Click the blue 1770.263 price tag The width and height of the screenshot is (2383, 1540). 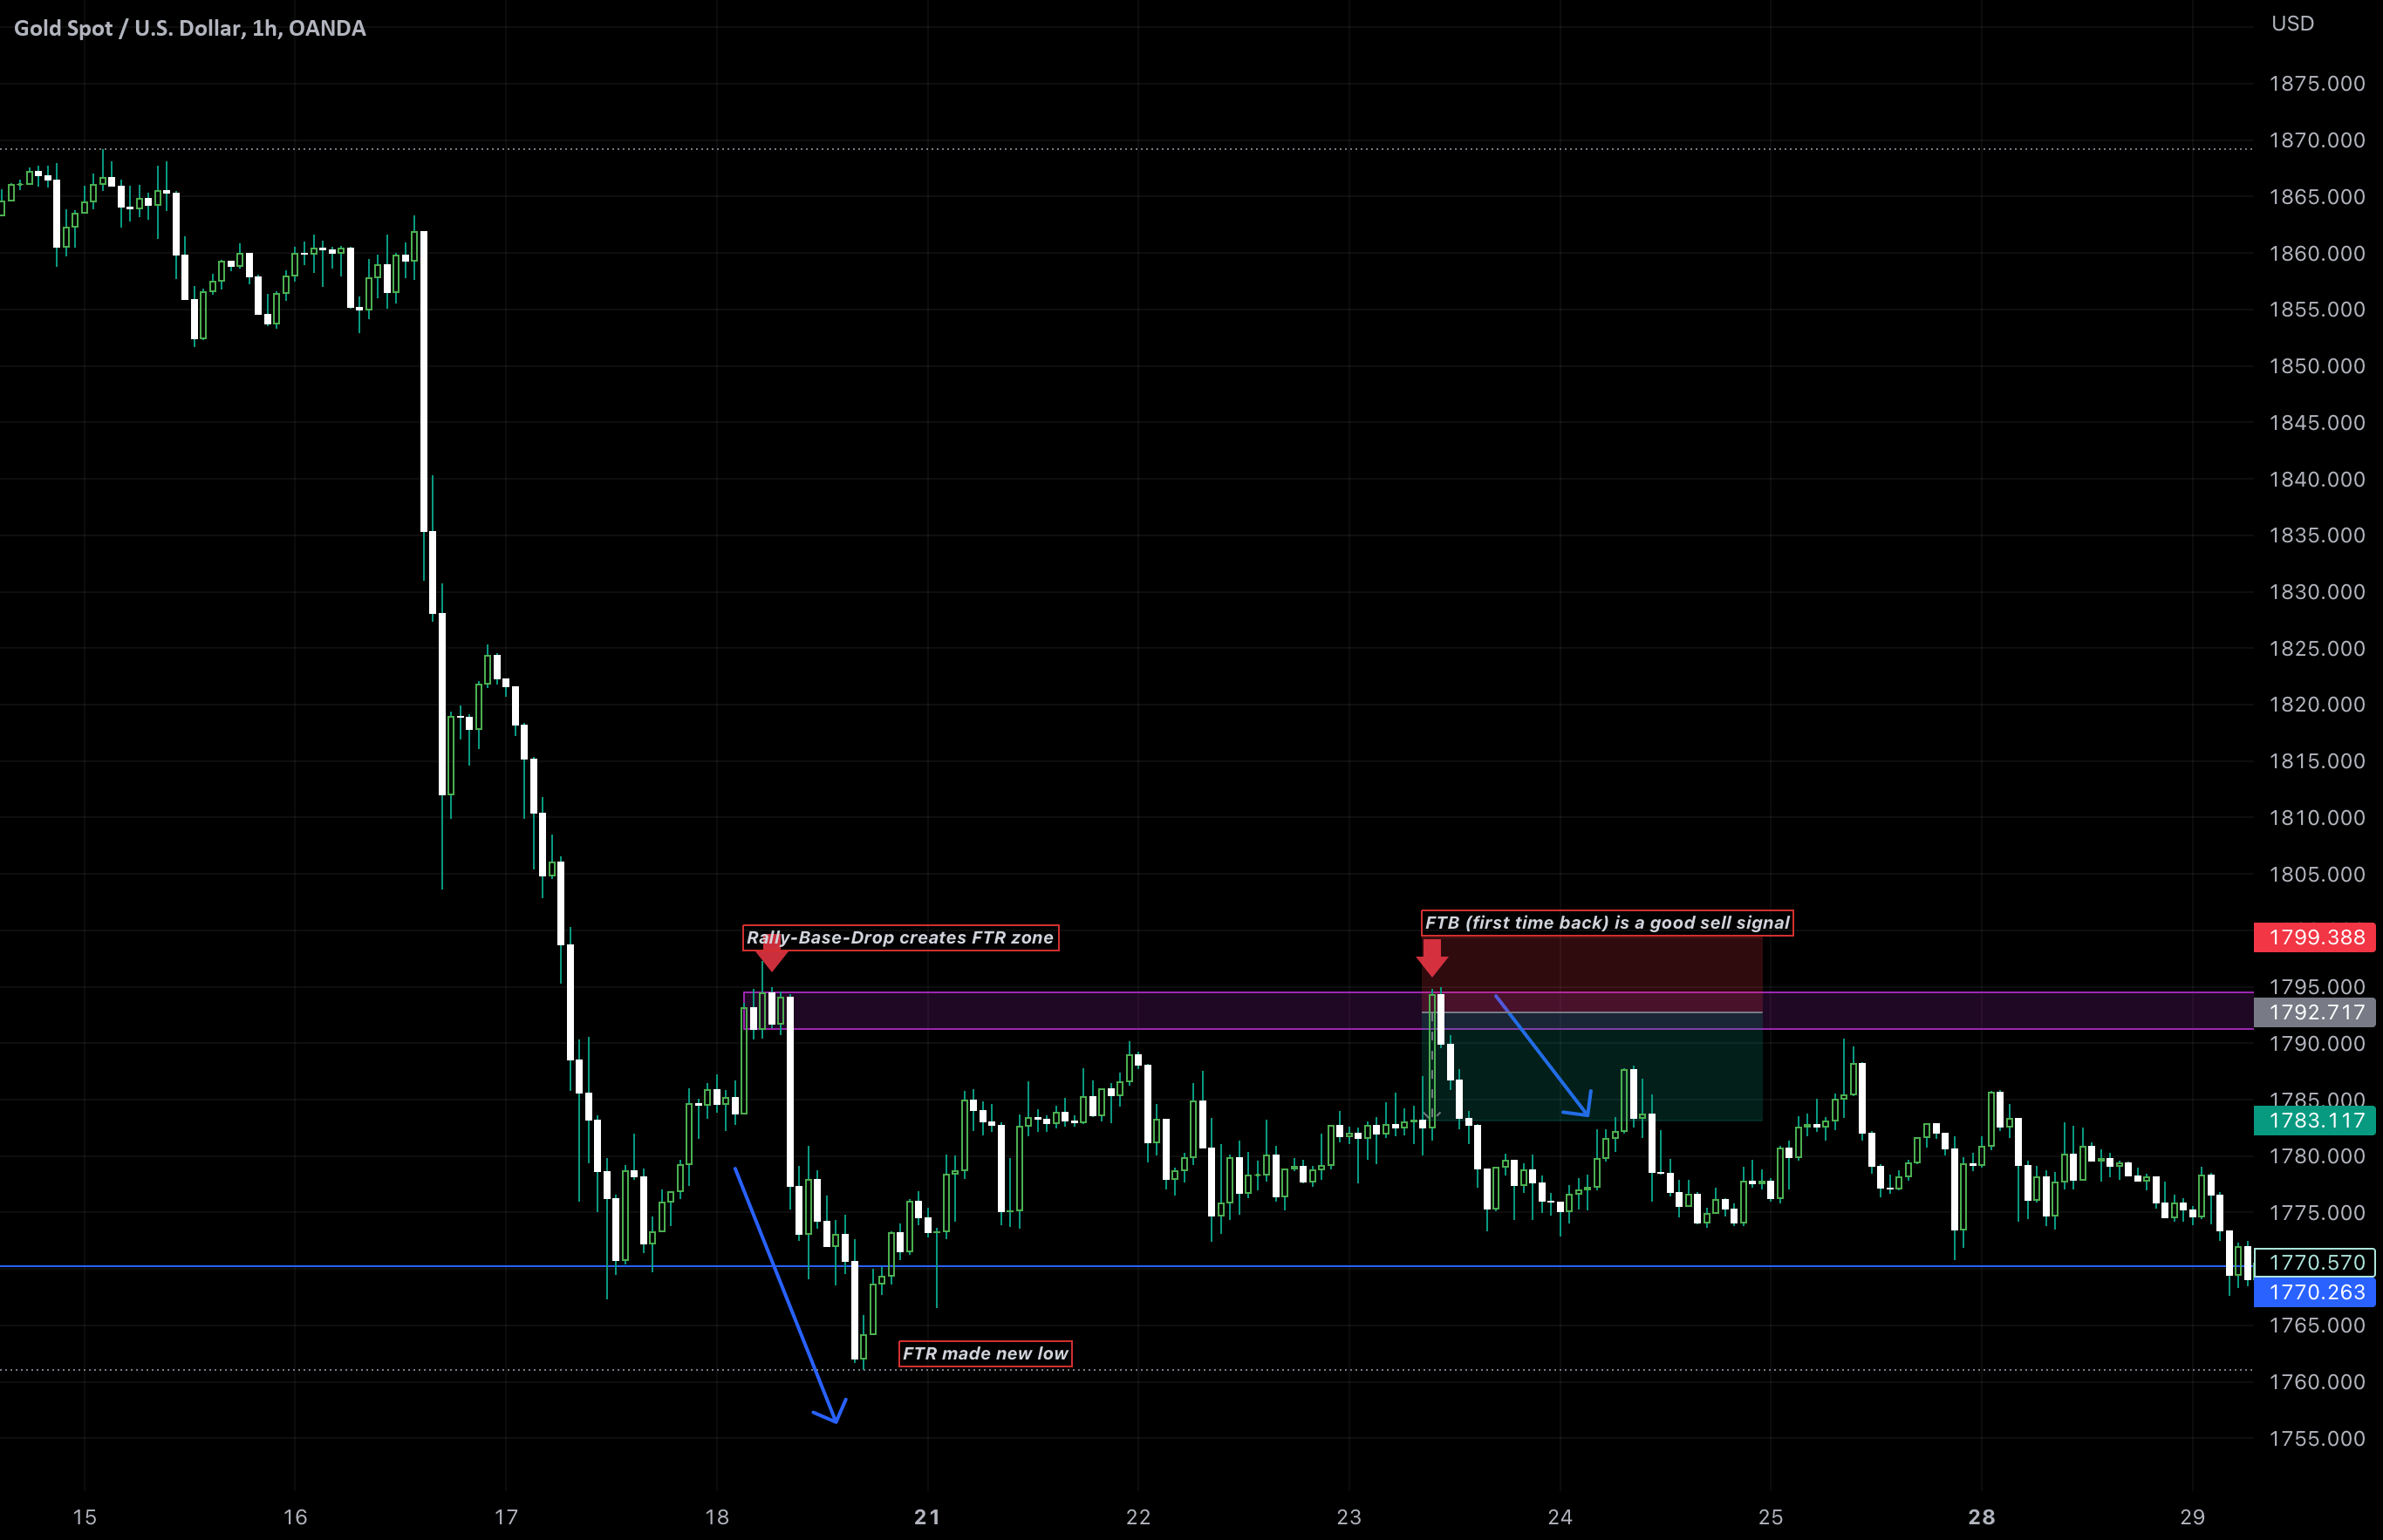pos(2315,1293)
